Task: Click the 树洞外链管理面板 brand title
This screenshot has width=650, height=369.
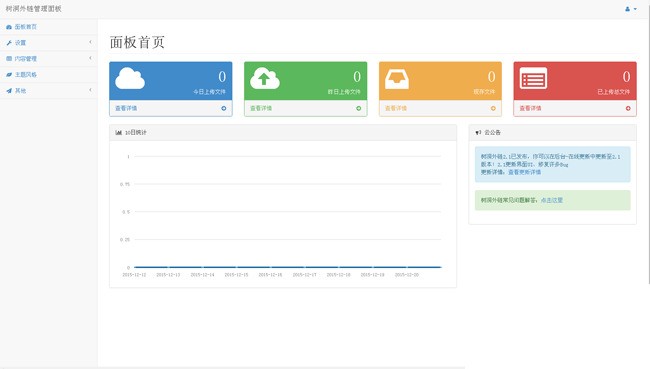Action: click(x=34, y=9)
